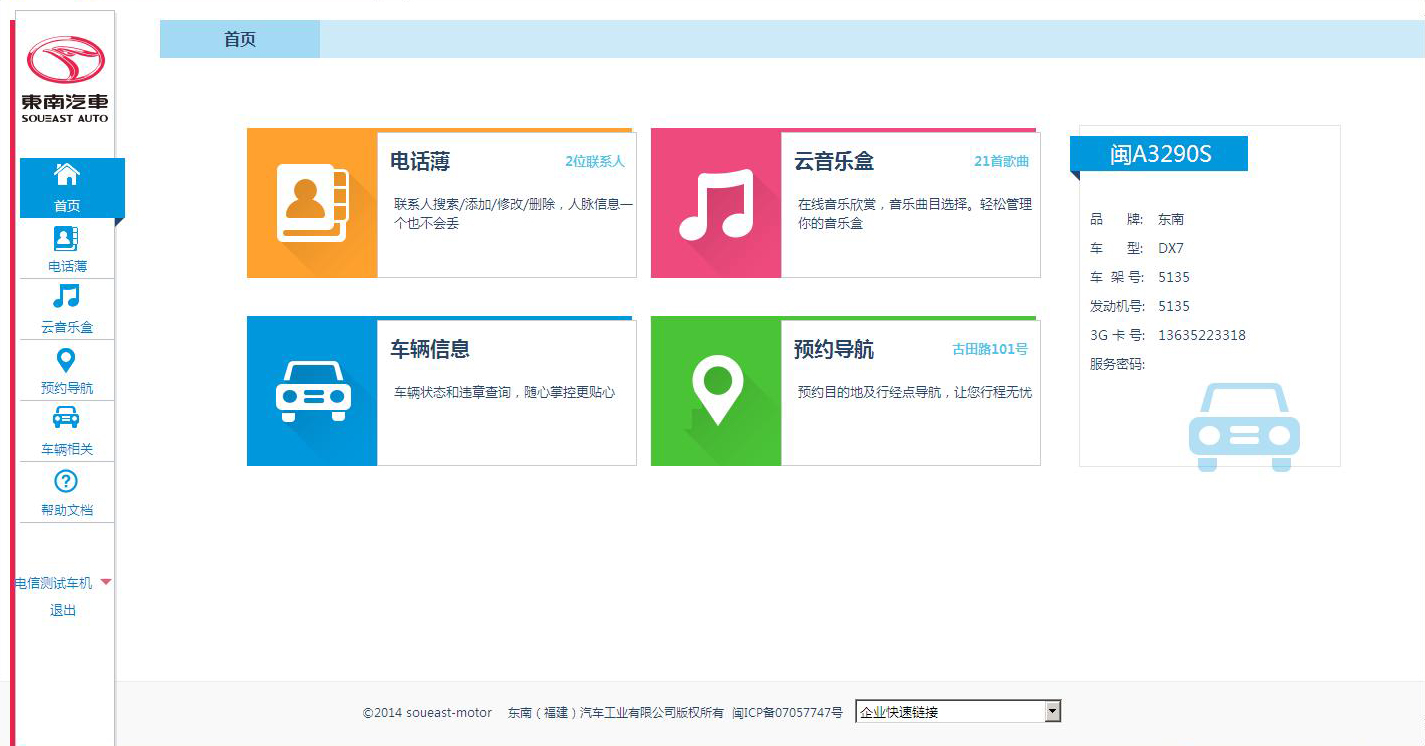Viewport: 1425px width, 746px height.
Task: Click the blue car tile icon
Action: (312, 391)
